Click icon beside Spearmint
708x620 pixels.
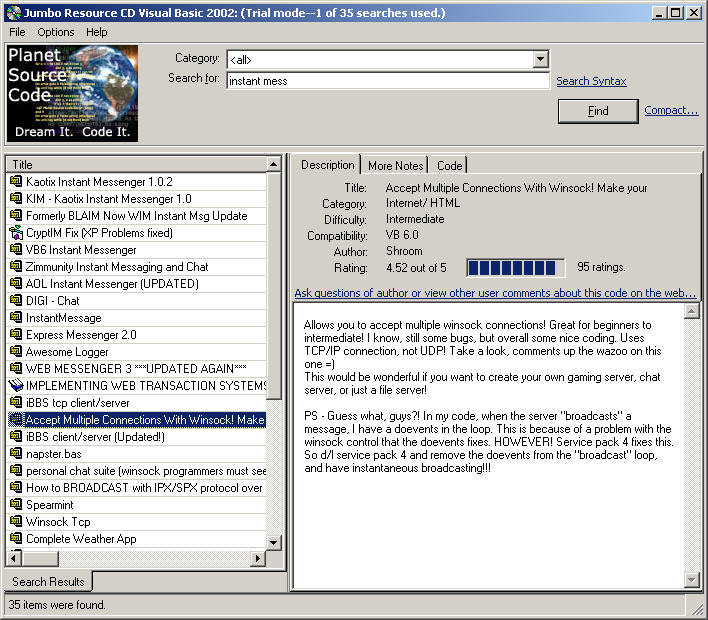(x=16, y=504)
